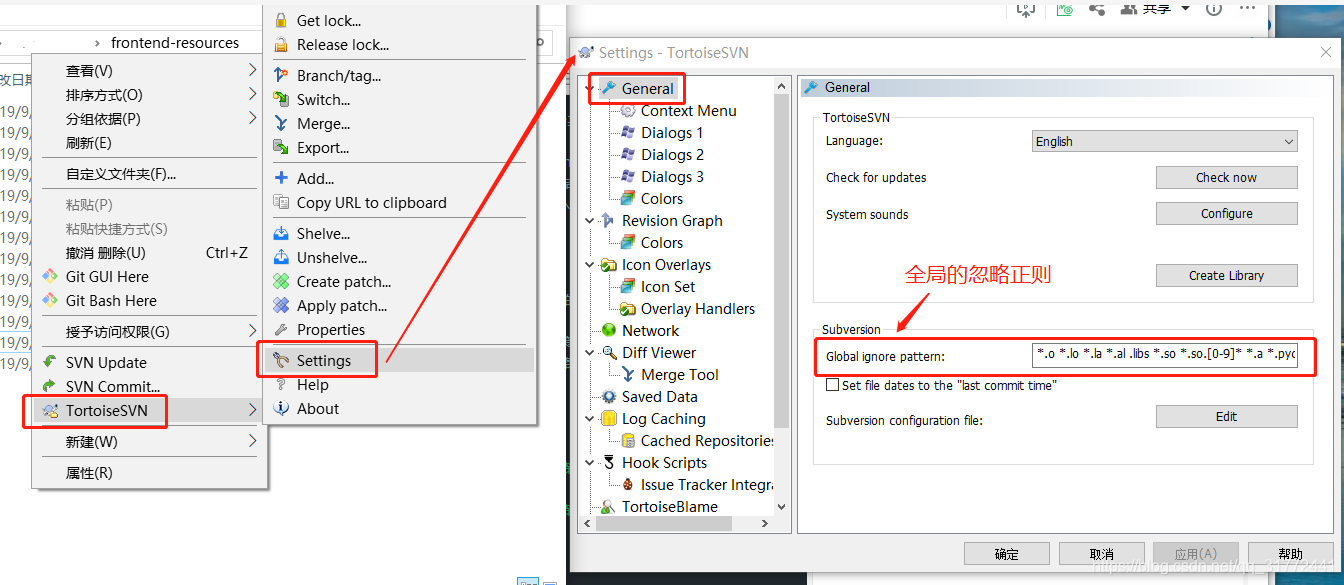
Task: Collapse the General tree node
Action: (590, 89)
